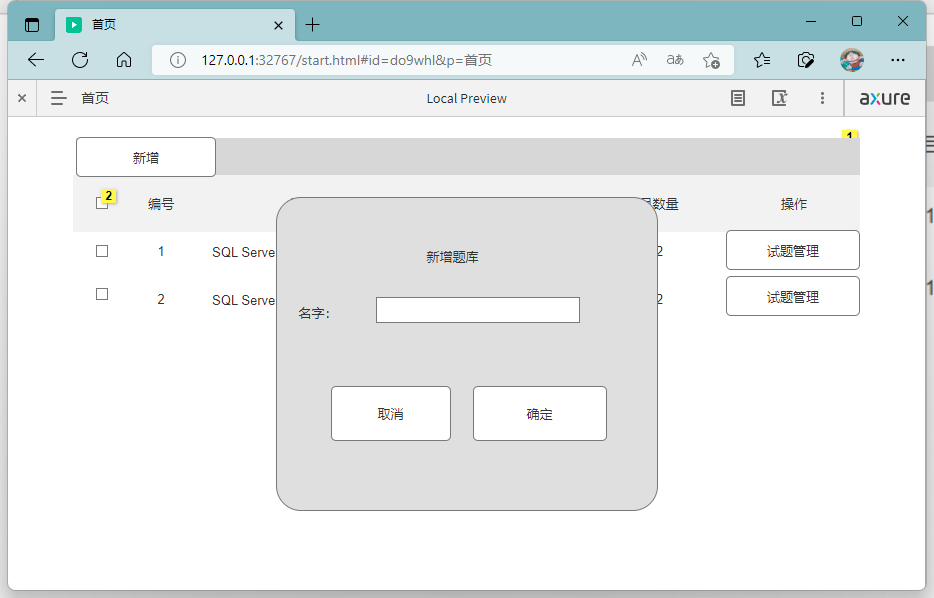
Task: View site information icon in address bar
Action: tap(178, 60)
